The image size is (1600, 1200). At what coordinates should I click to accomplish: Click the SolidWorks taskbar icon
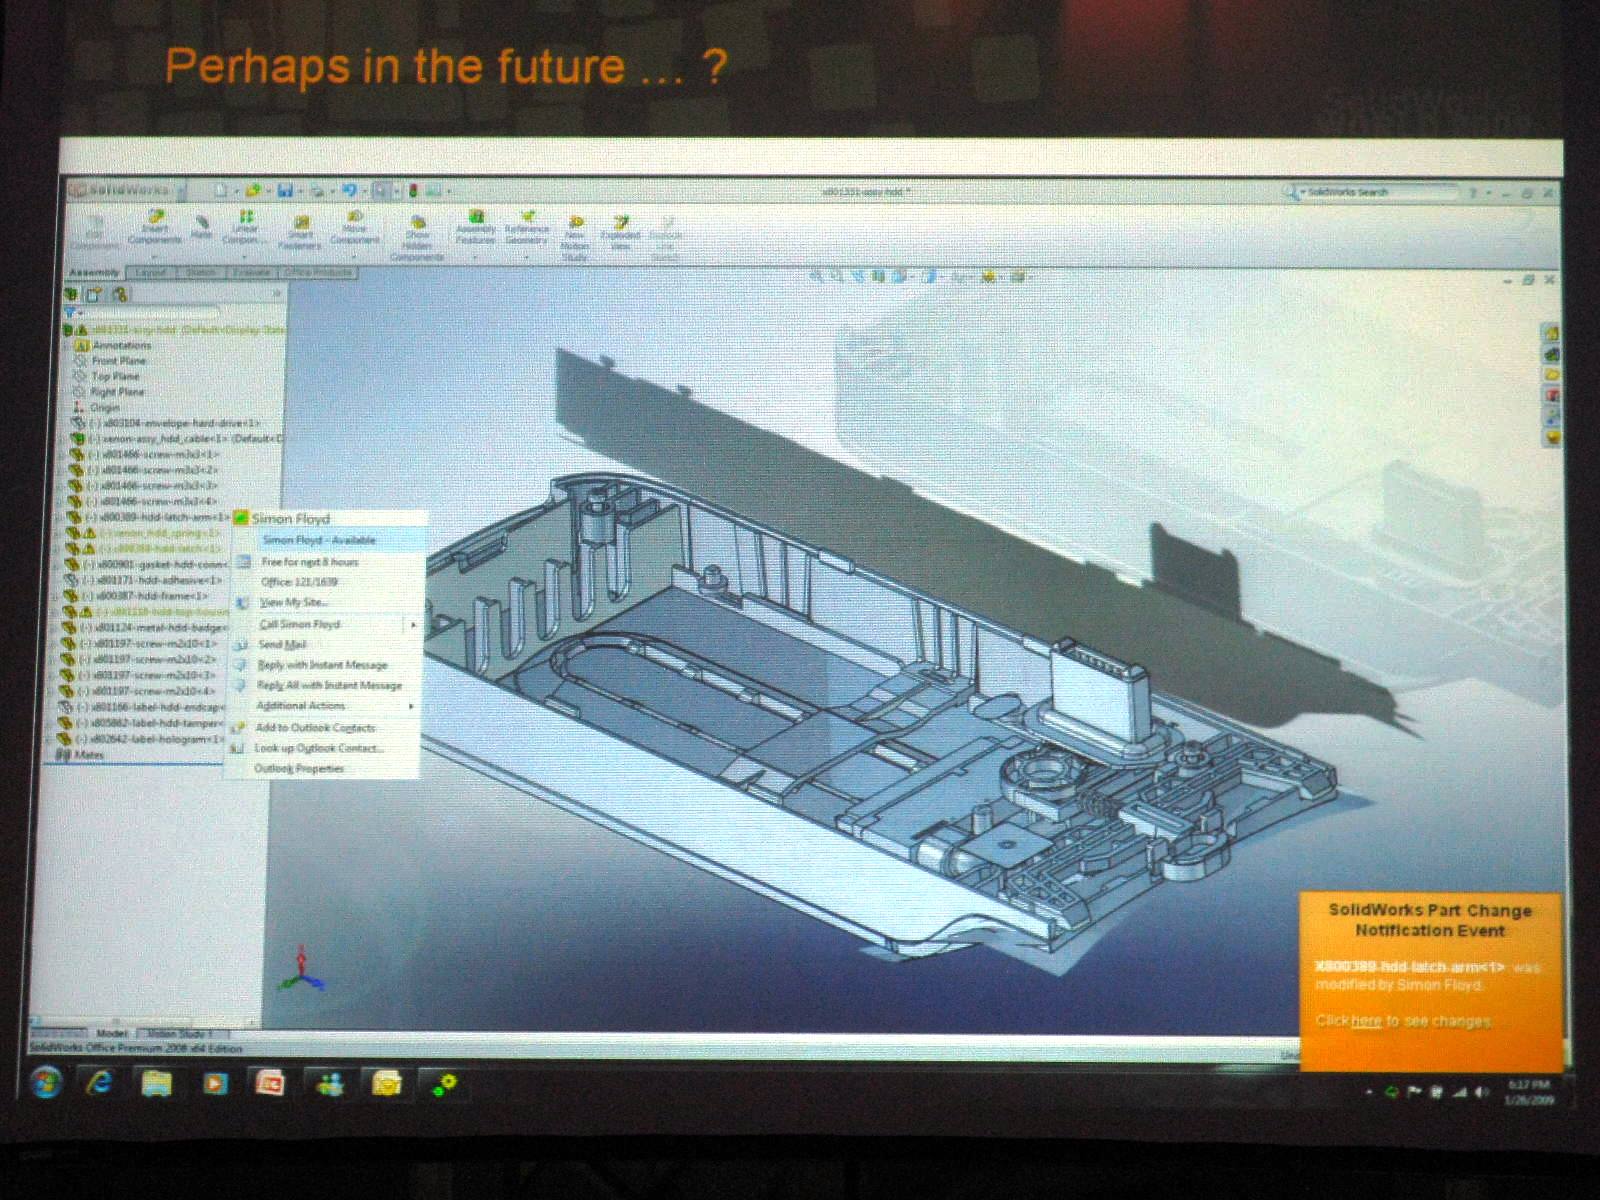pos(444,1083)
